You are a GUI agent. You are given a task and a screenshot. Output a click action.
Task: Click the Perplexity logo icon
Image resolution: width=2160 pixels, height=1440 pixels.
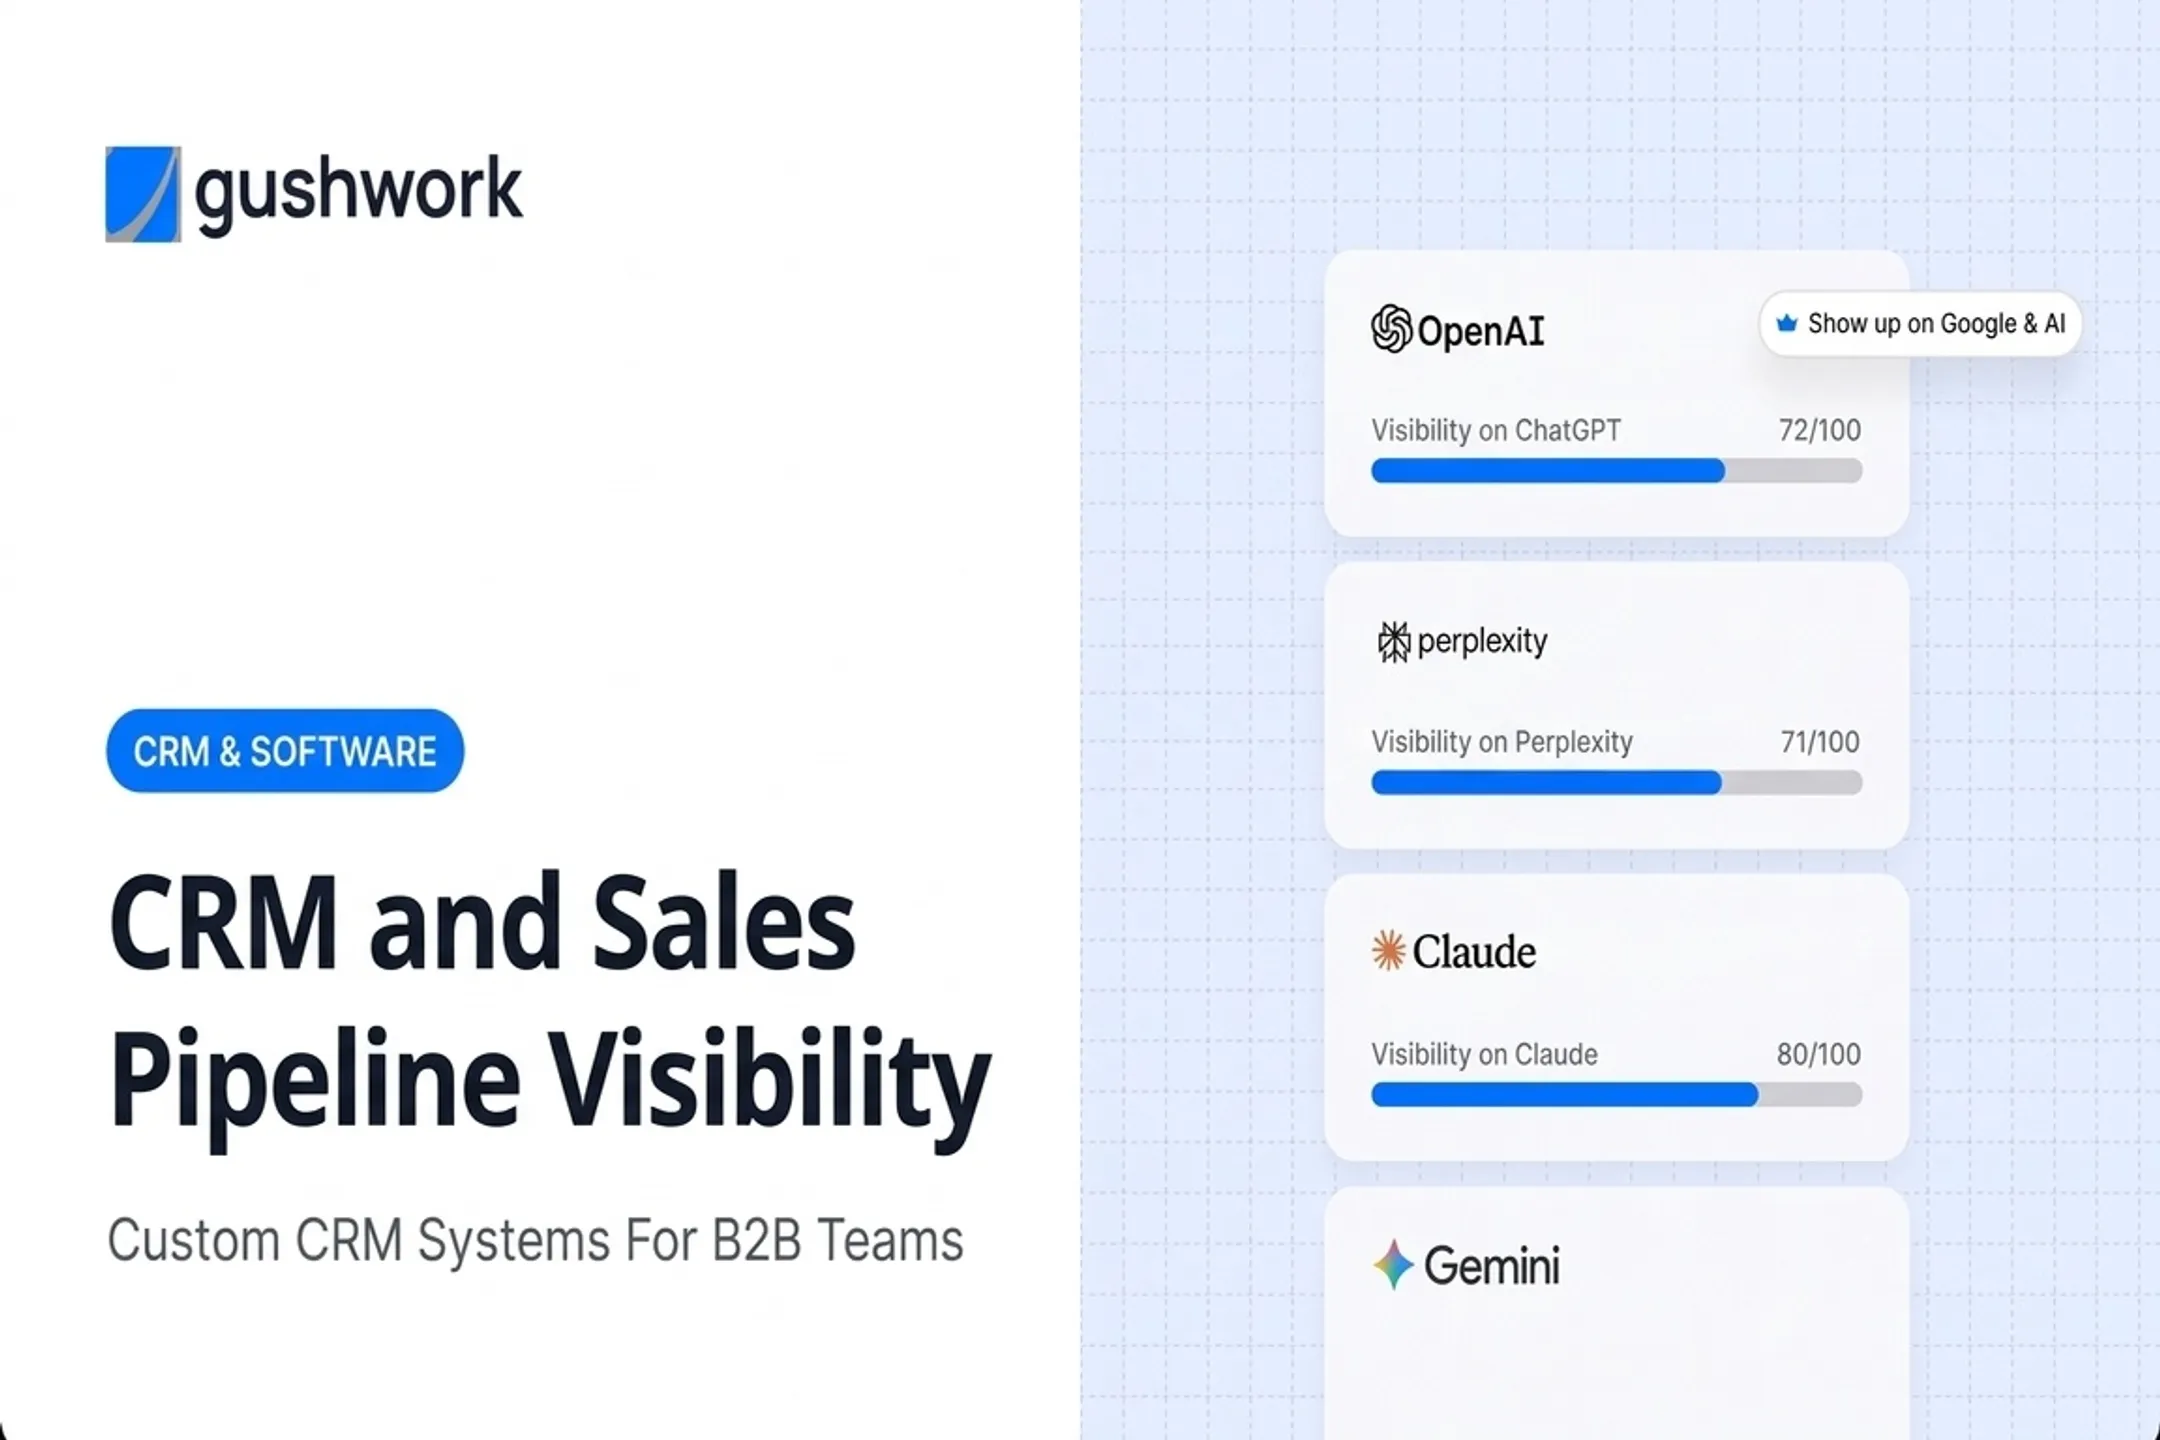(1393, 641)
